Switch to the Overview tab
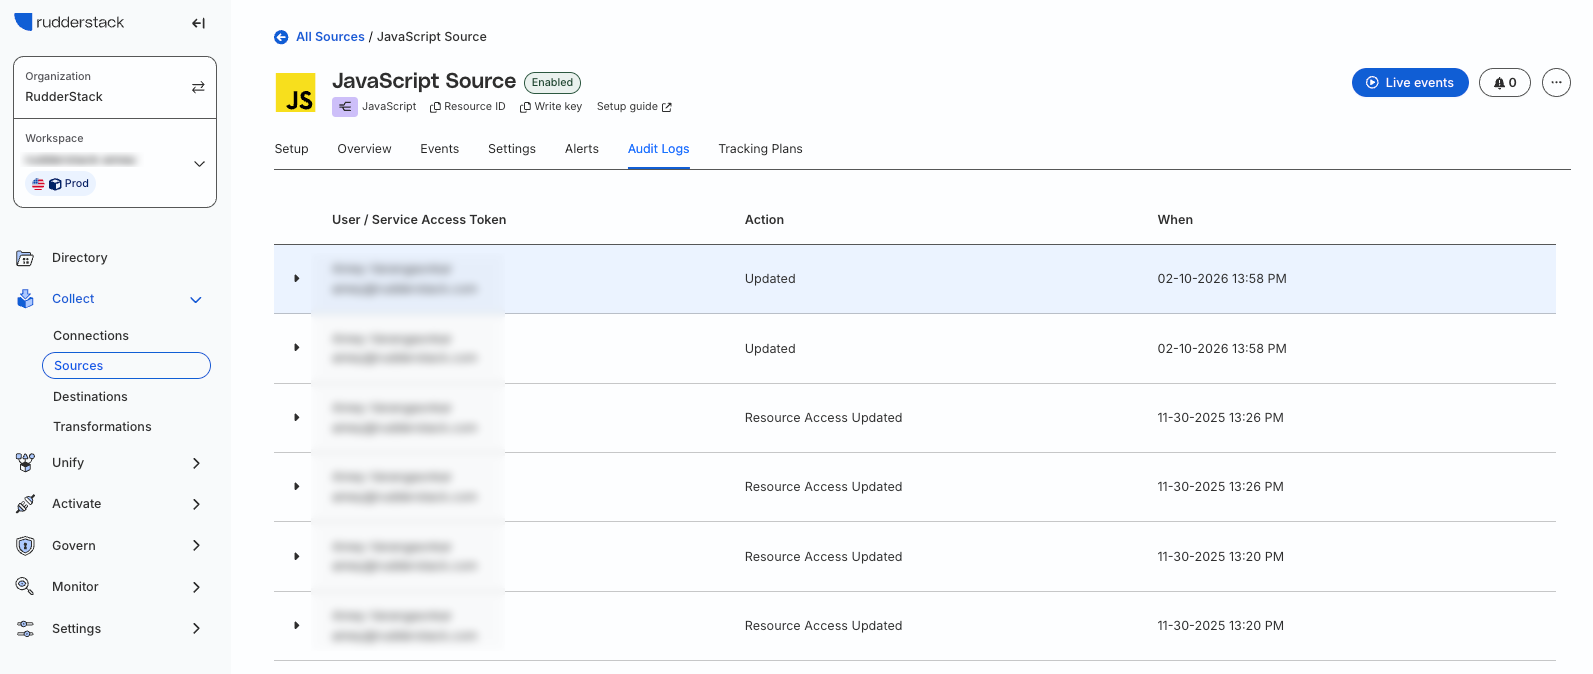 (x=364, y=149)
